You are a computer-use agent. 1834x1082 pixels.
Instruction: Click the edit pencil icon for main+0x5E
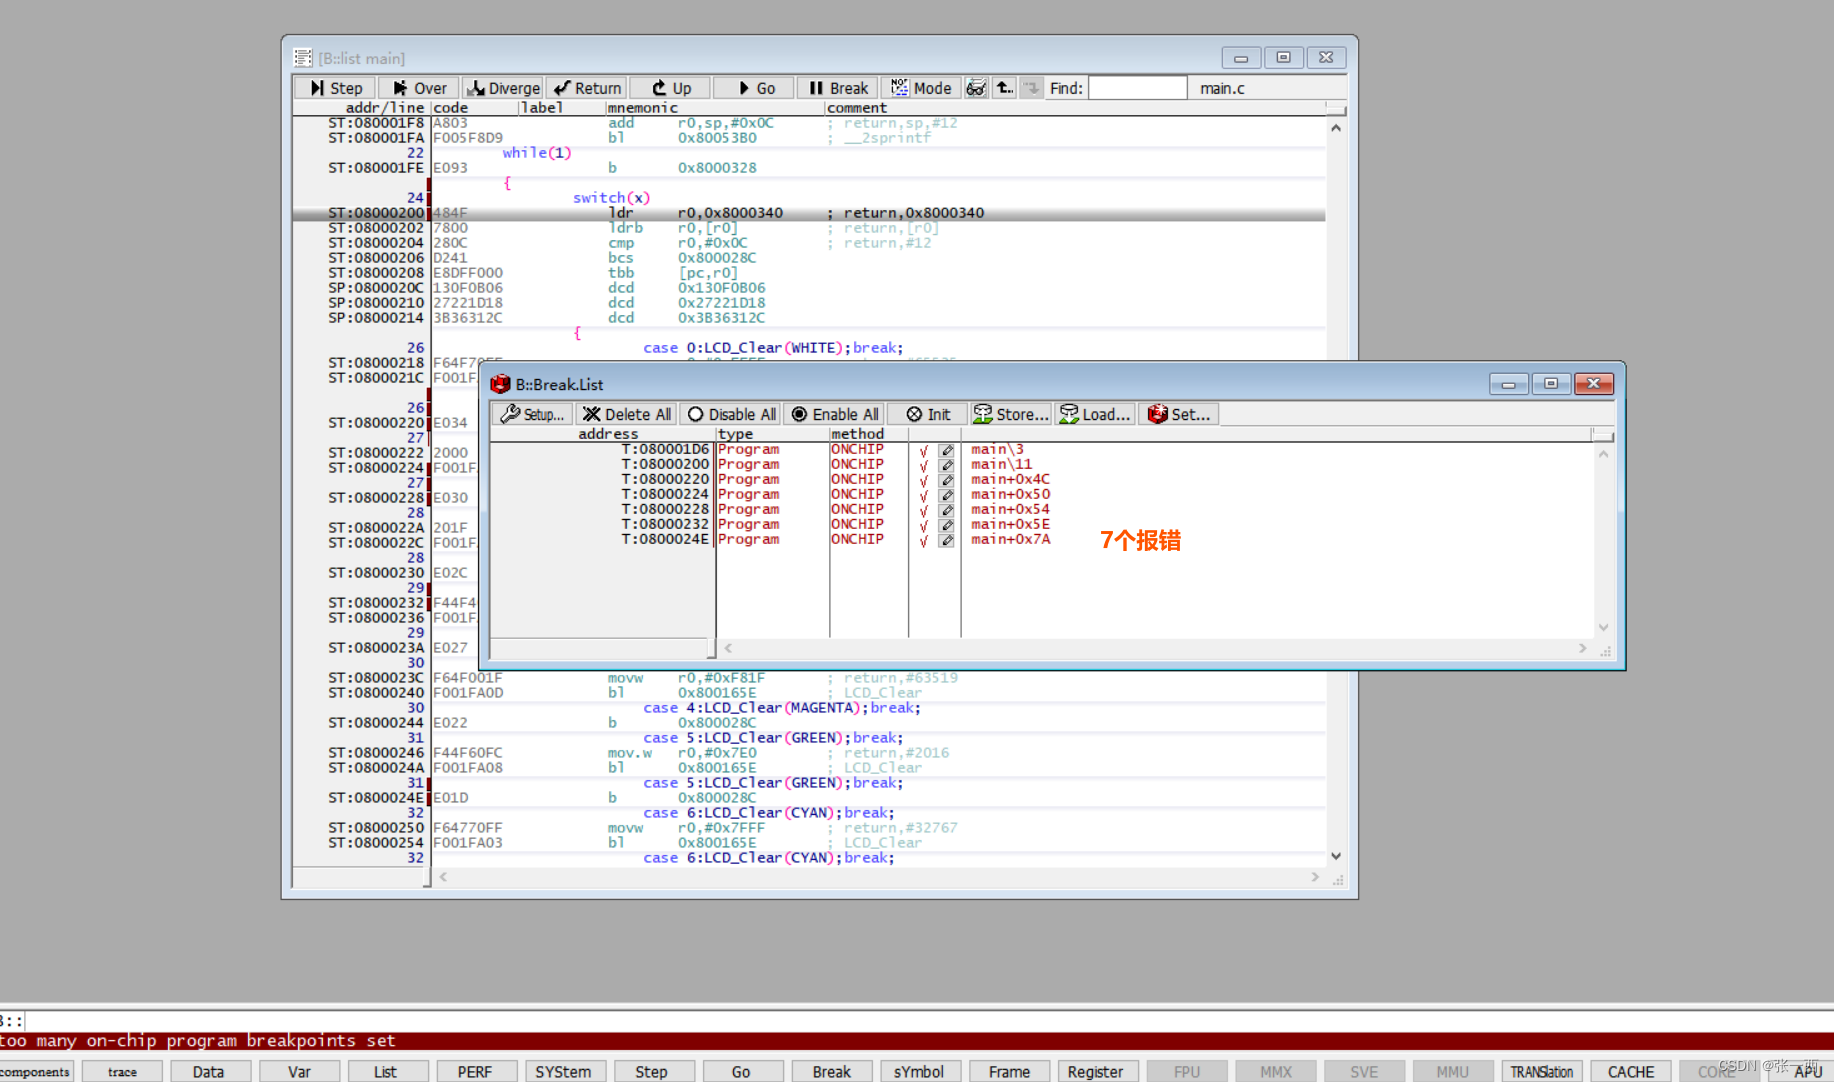point(946,525)
